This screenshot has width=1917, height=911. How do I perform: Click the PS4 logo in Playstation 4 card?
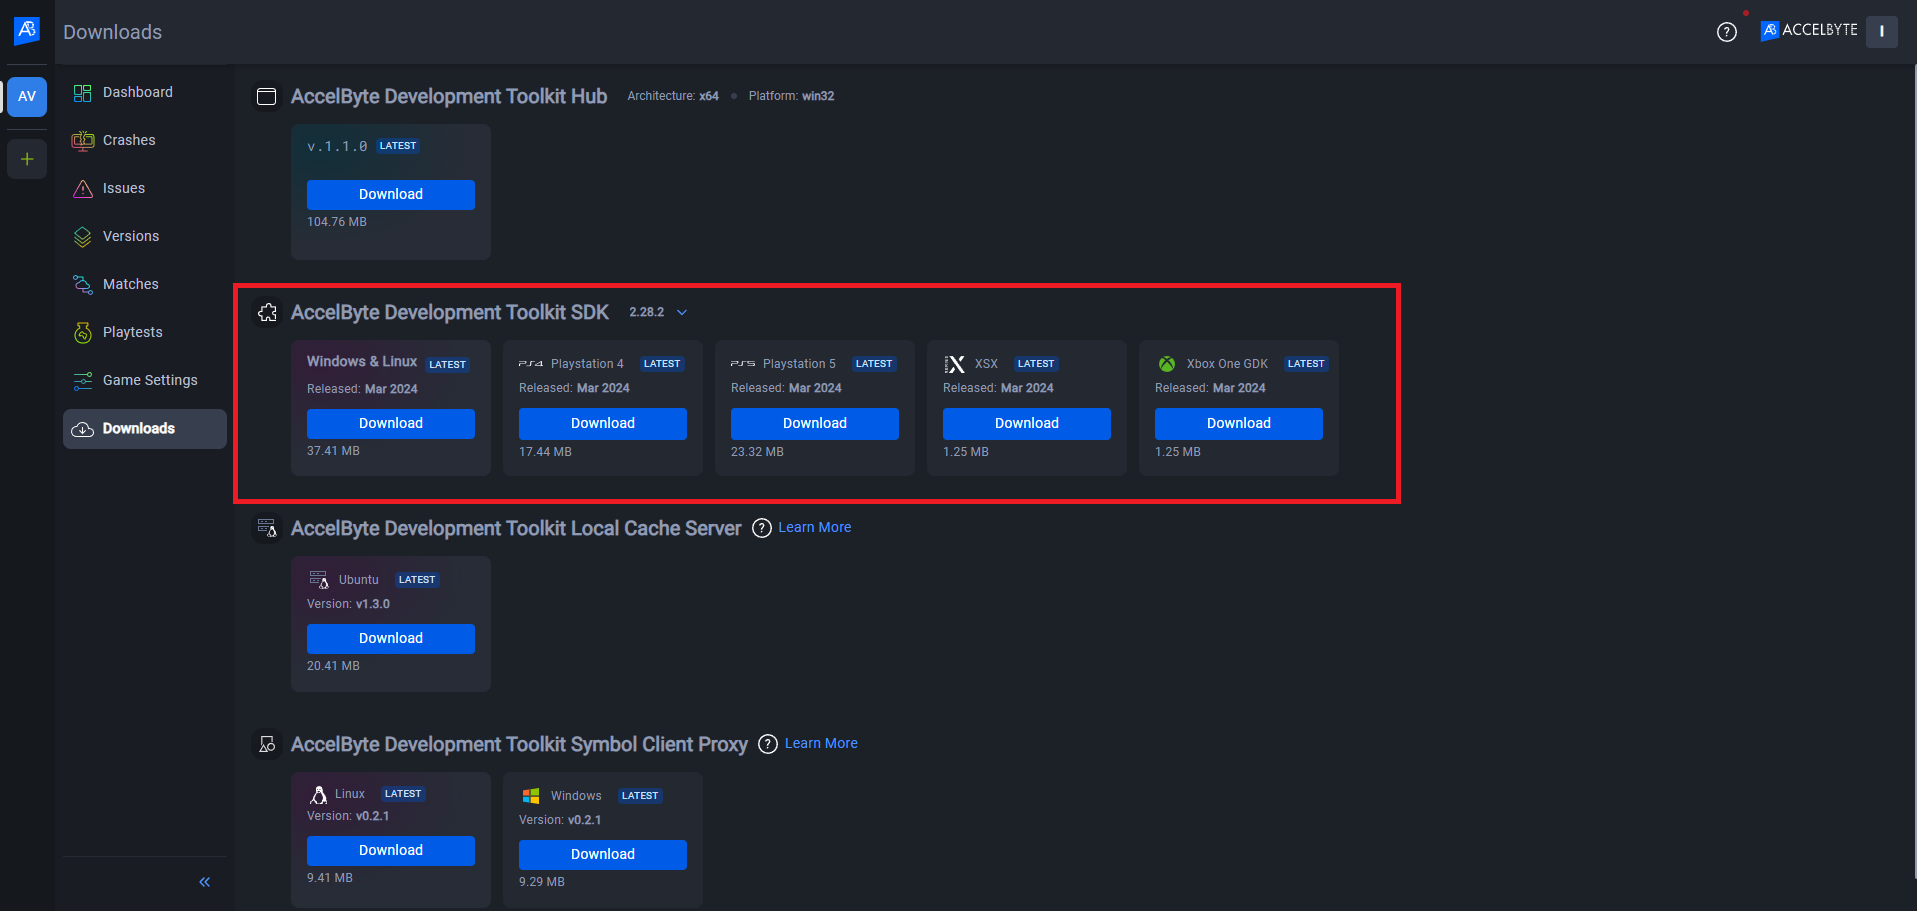(531, 364)
